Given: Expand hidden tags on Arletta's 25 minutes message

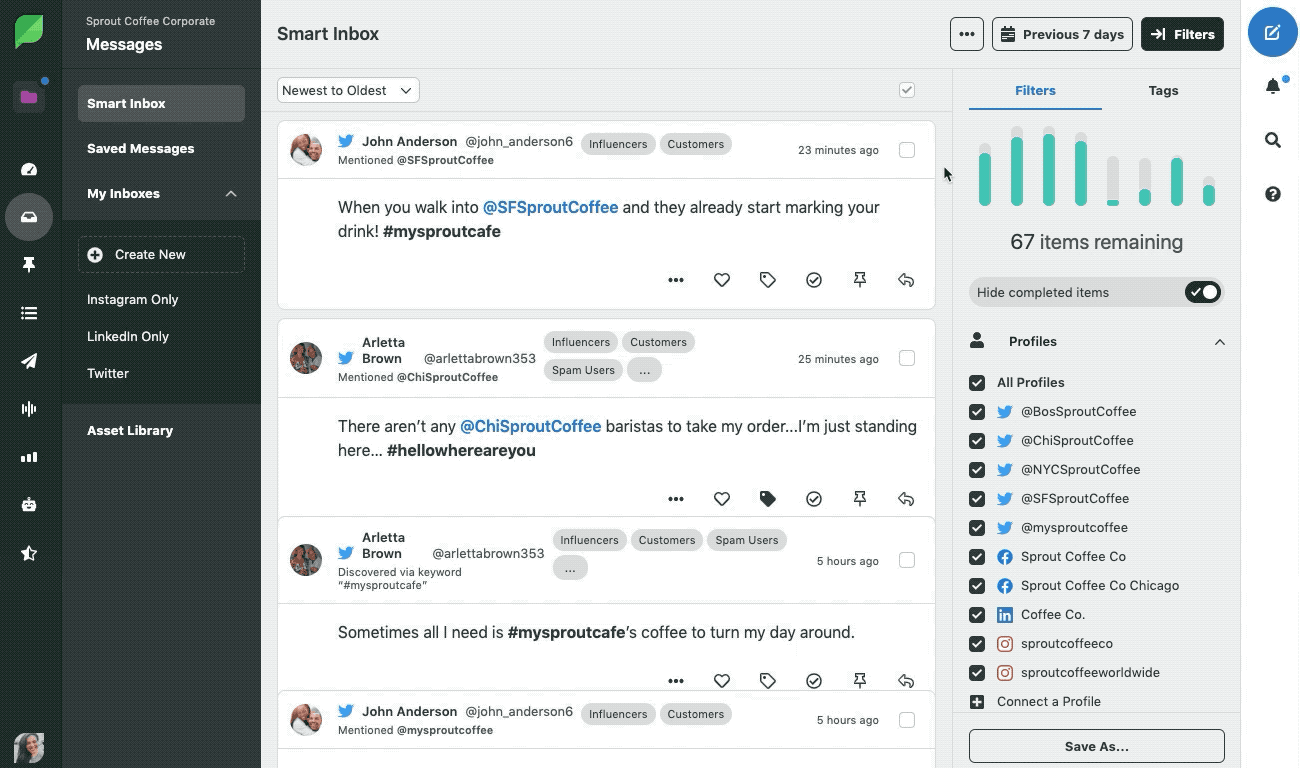Looking at the screenshot, I should [x=644, y=370].
